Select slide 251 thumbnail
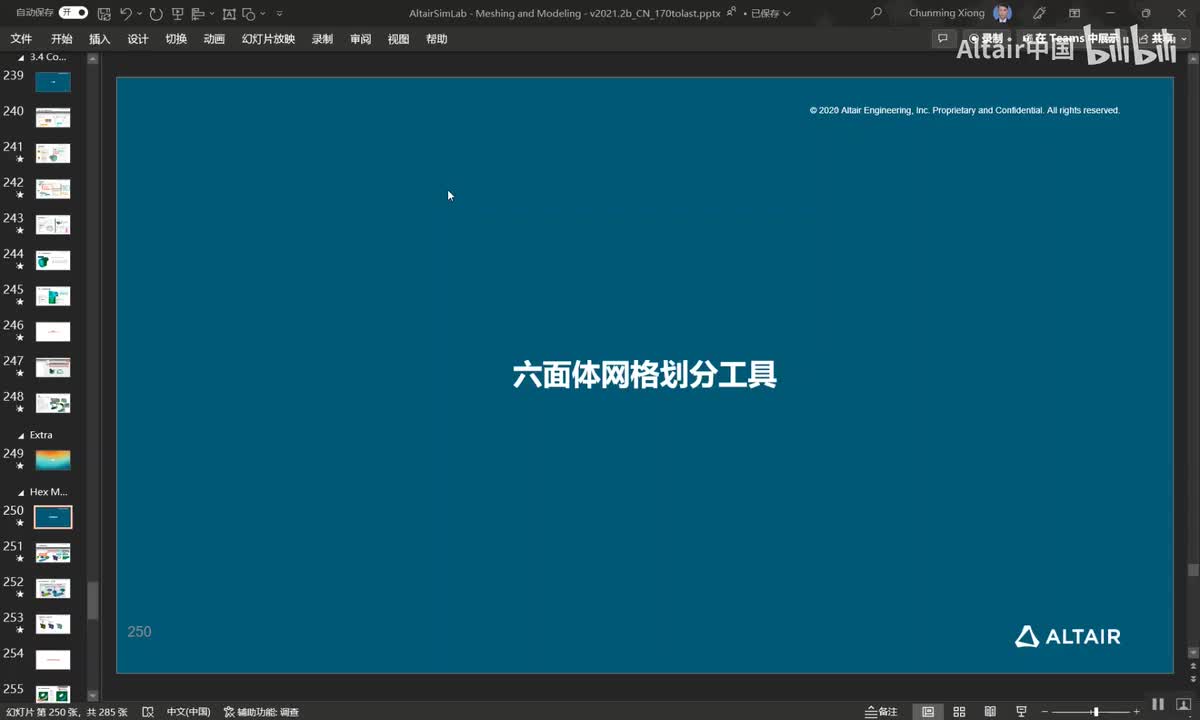Image resolution: width=1200 pixels, height=720 pixels. click(x=53, y=553)
